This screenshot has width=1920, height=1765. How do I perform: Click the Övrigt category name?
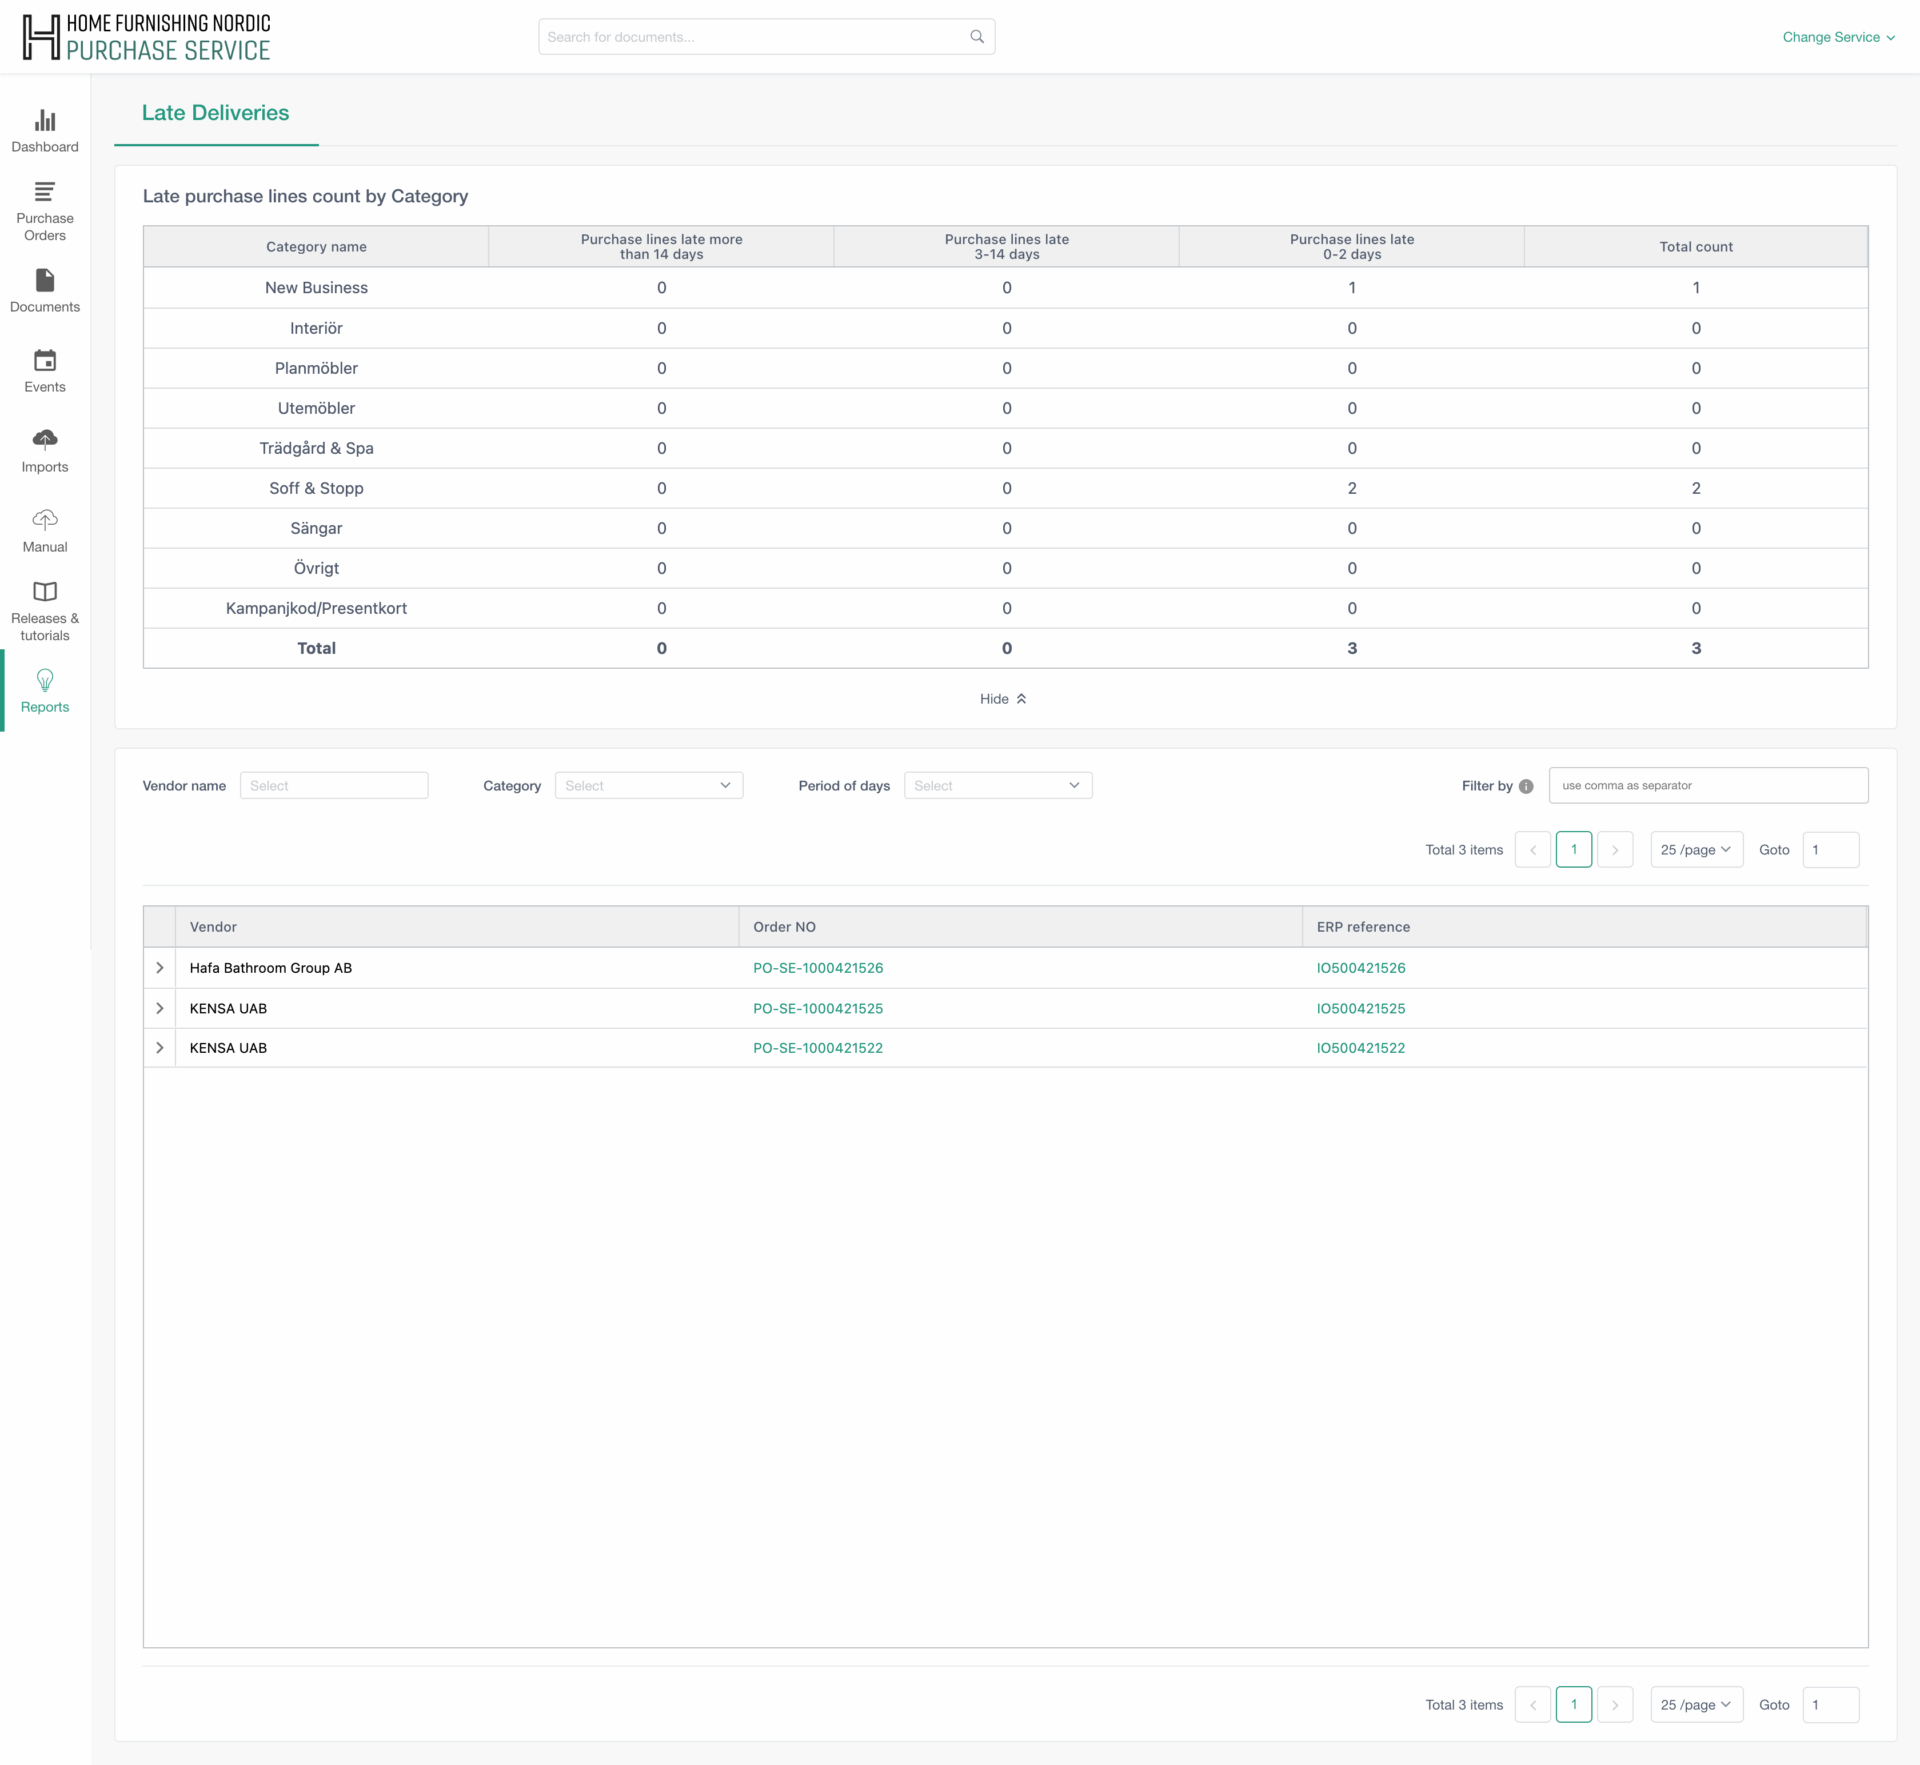(316, 568)
